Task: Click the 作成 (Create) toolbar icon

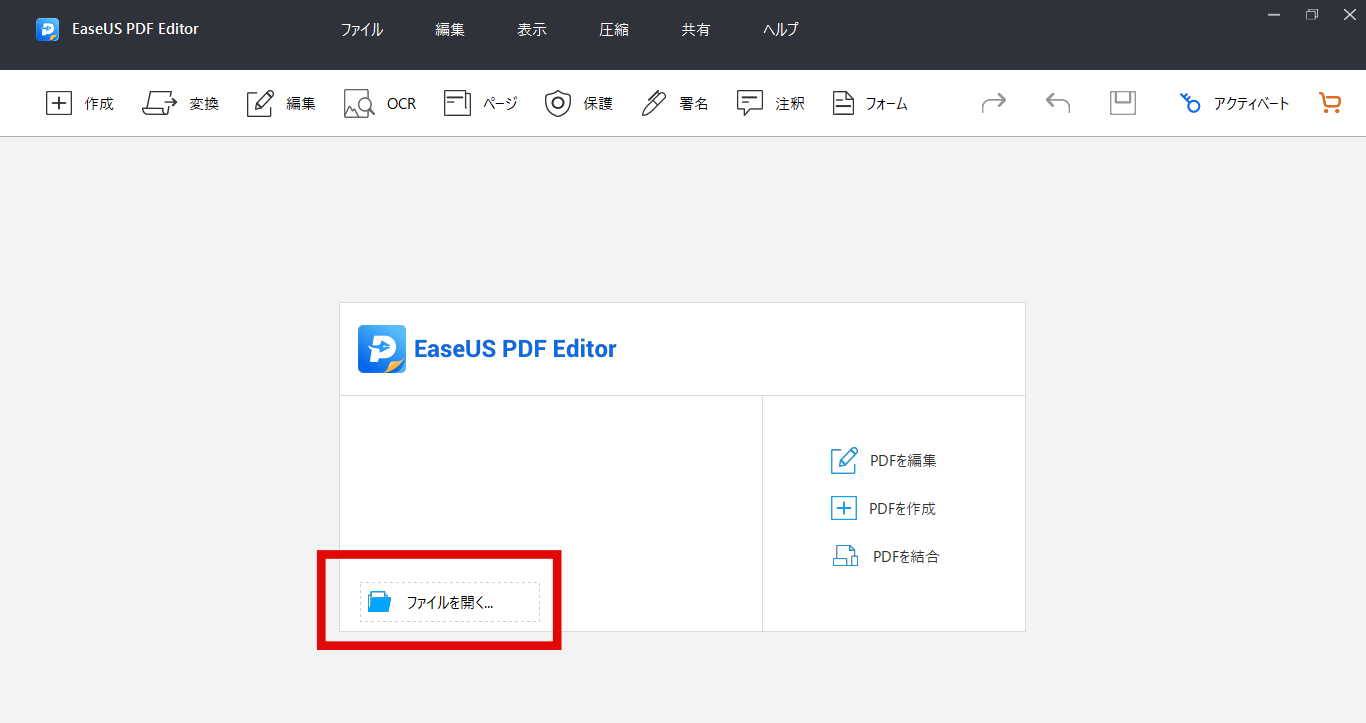Action: coord(59,103)
